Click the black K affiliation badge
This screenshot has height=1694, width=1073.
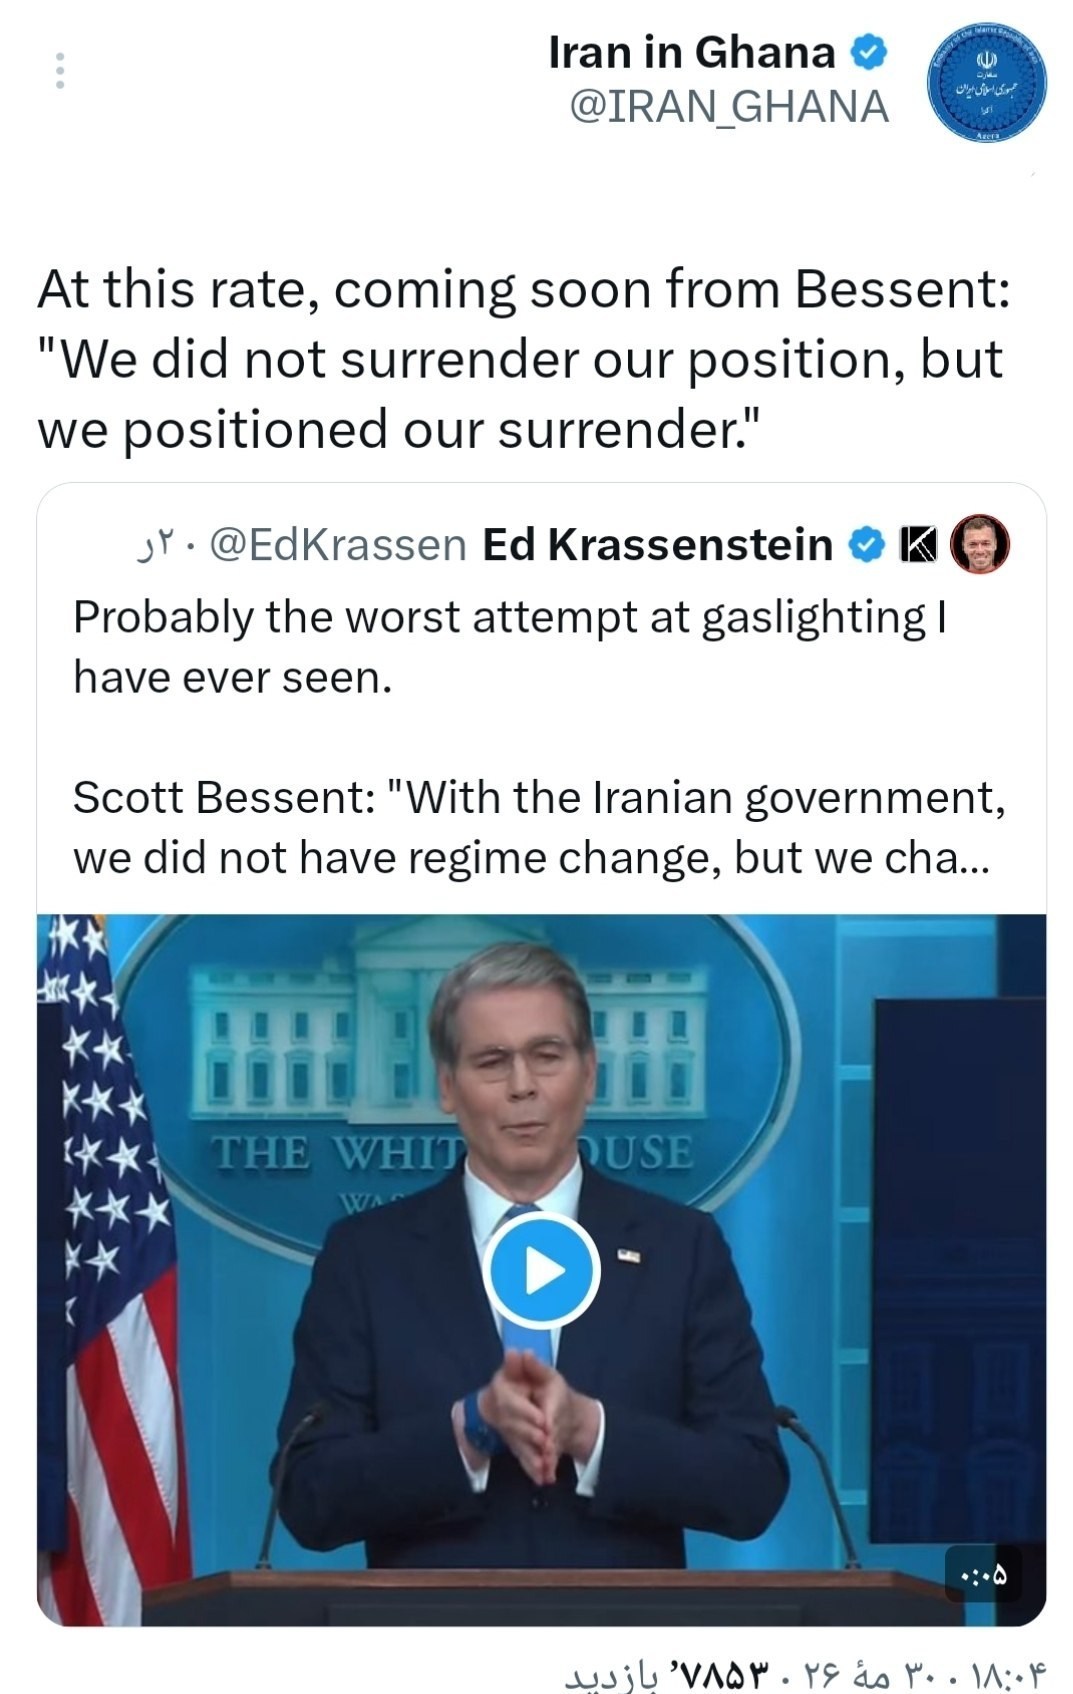point(917,545)
